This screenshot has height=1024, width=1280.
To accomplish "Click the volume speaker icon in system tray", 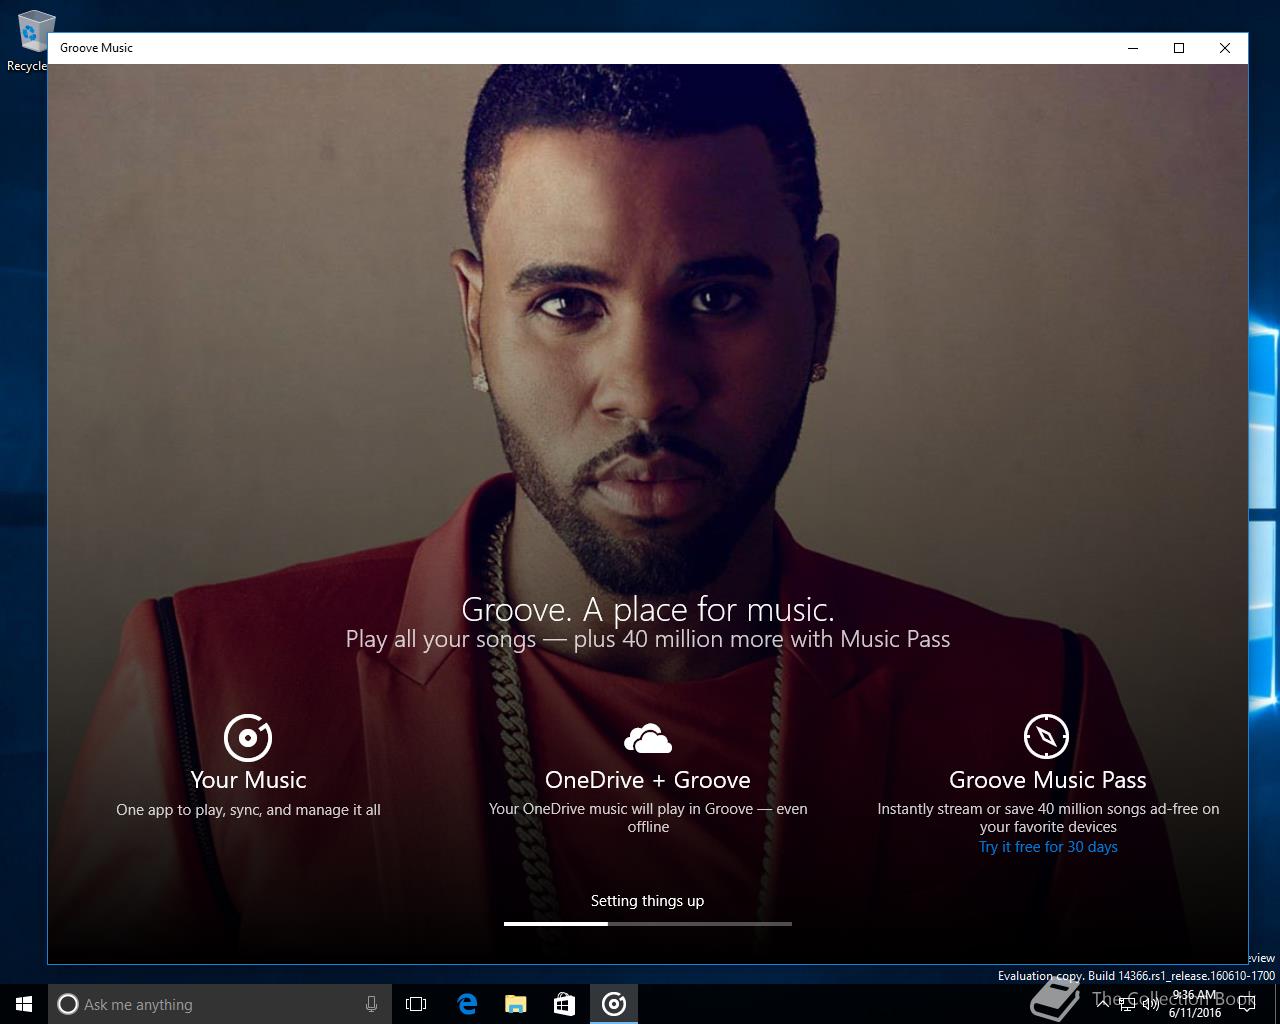I will 1151,1004.
